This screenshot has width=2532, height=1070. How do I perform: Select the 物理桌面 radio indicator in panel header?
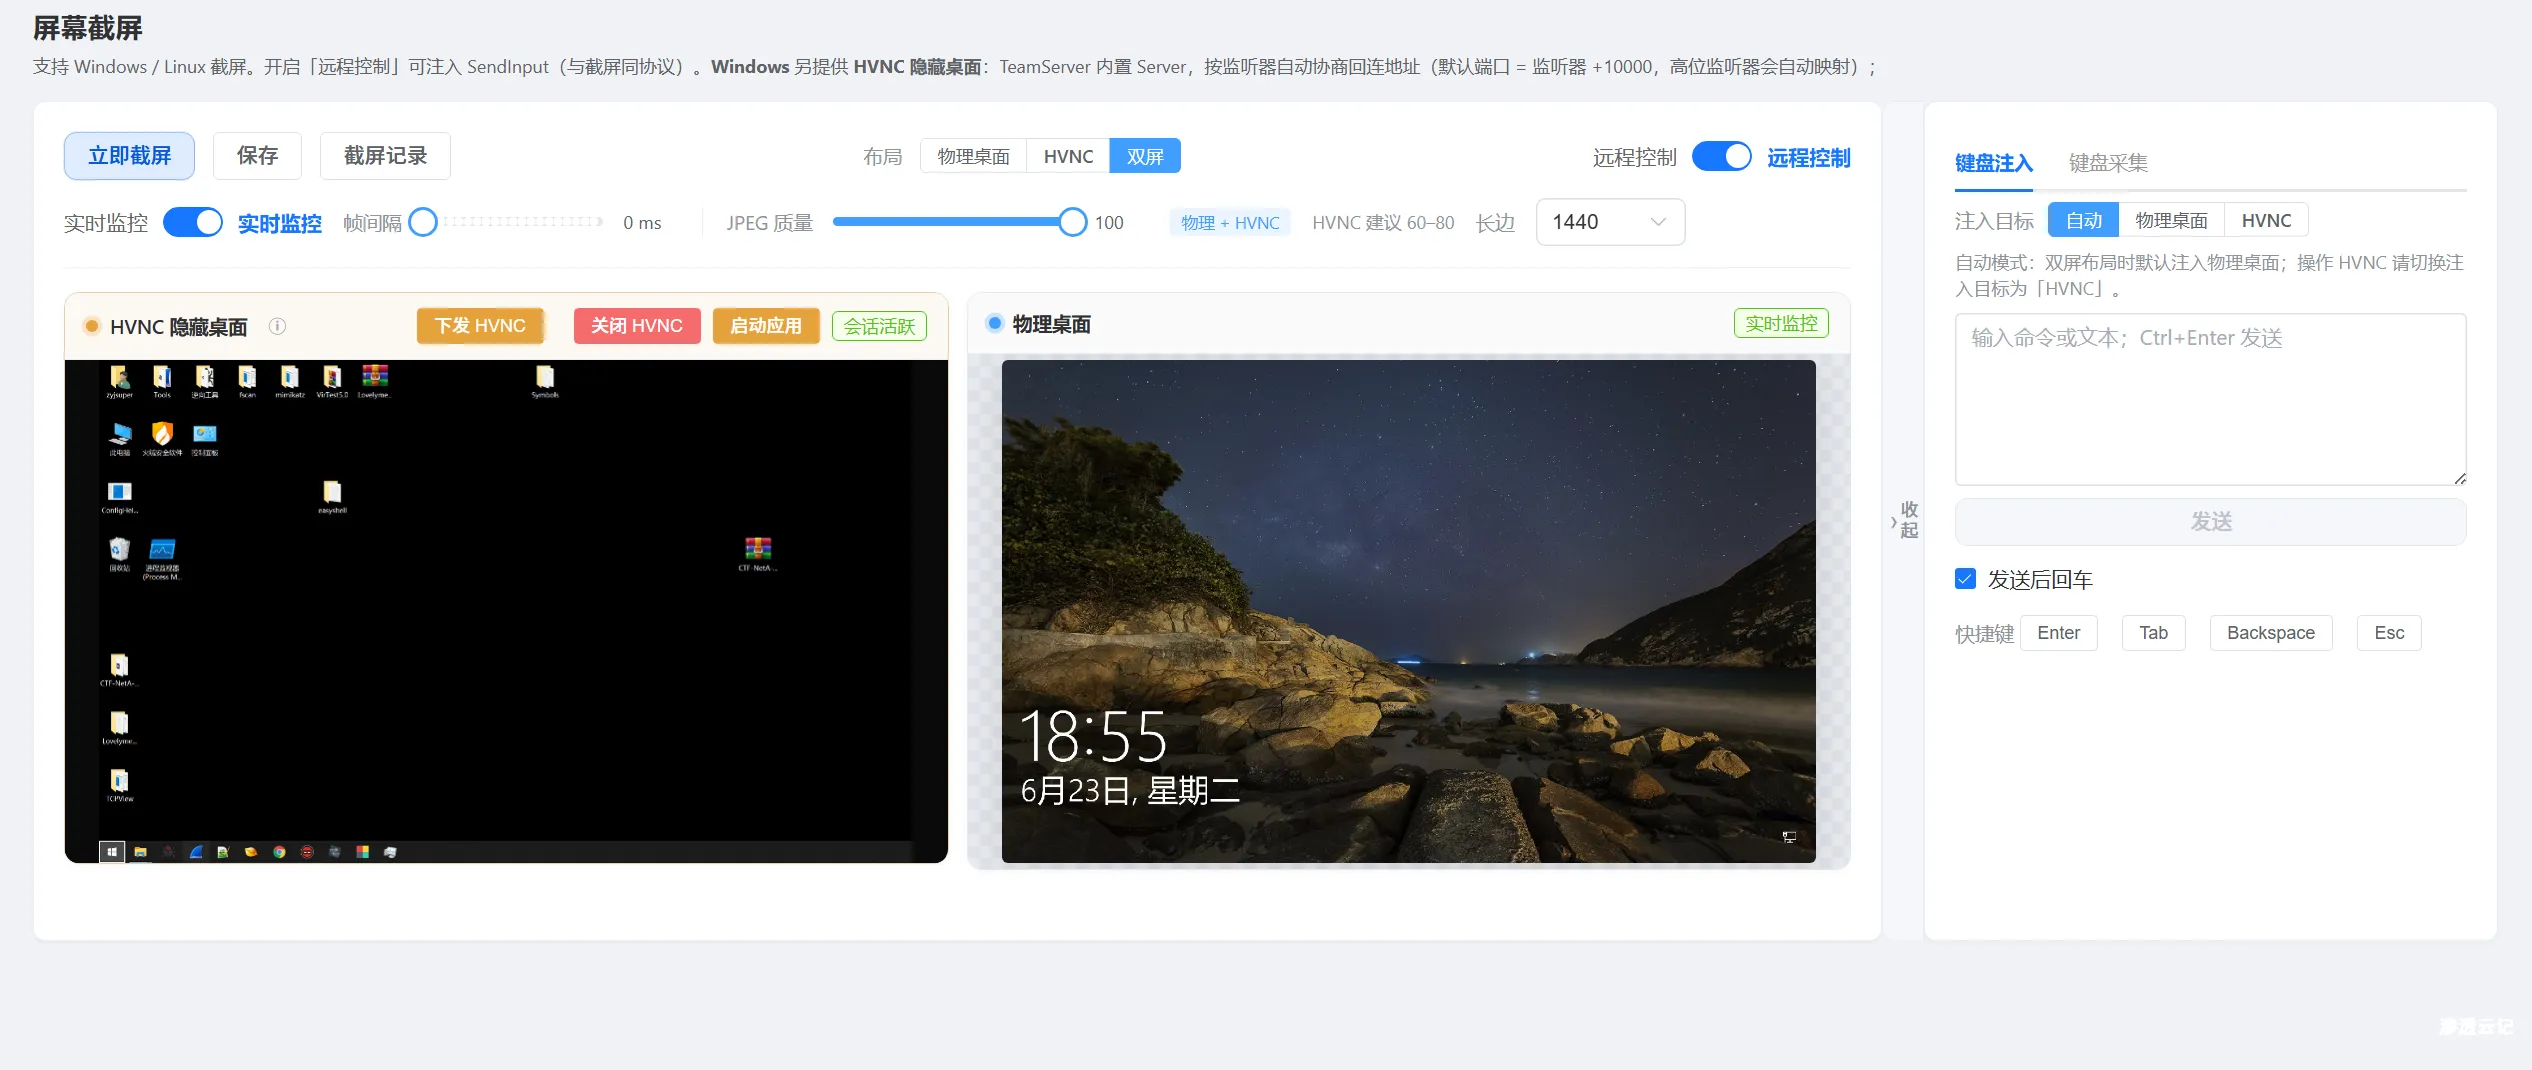(994, 323)
